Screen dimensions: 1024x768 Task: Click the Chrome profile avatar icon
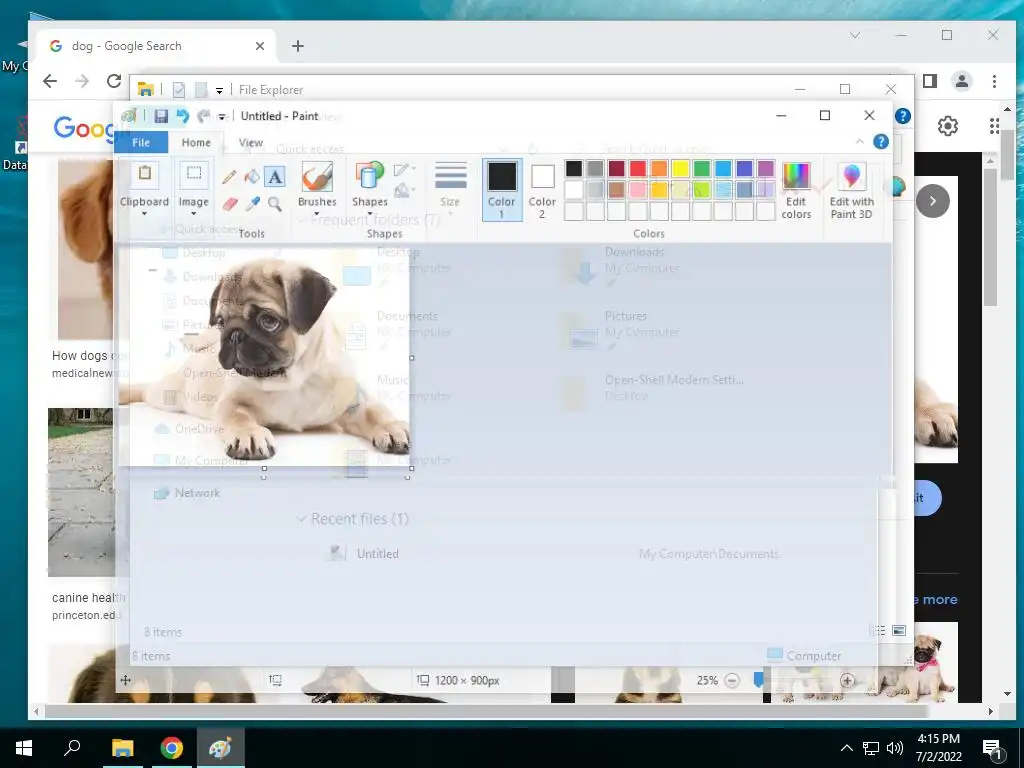pyautogui.click(x=962, y=81)
